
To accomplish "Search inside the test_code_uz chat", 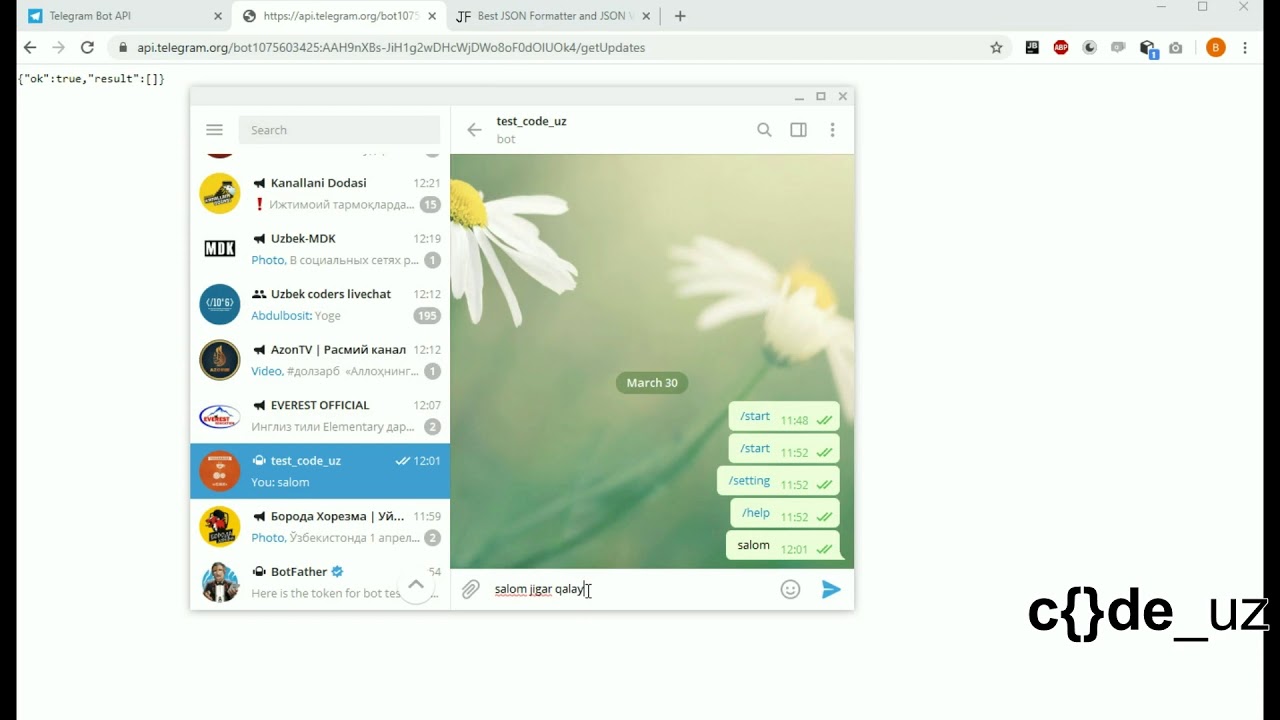I will click(x=764, y=130).
